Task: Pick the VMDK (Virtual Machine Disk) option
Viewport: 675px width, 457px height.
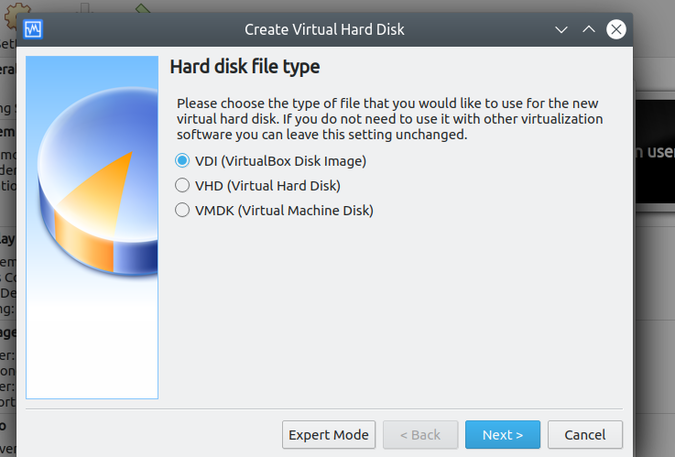Action: coord(182,210)
